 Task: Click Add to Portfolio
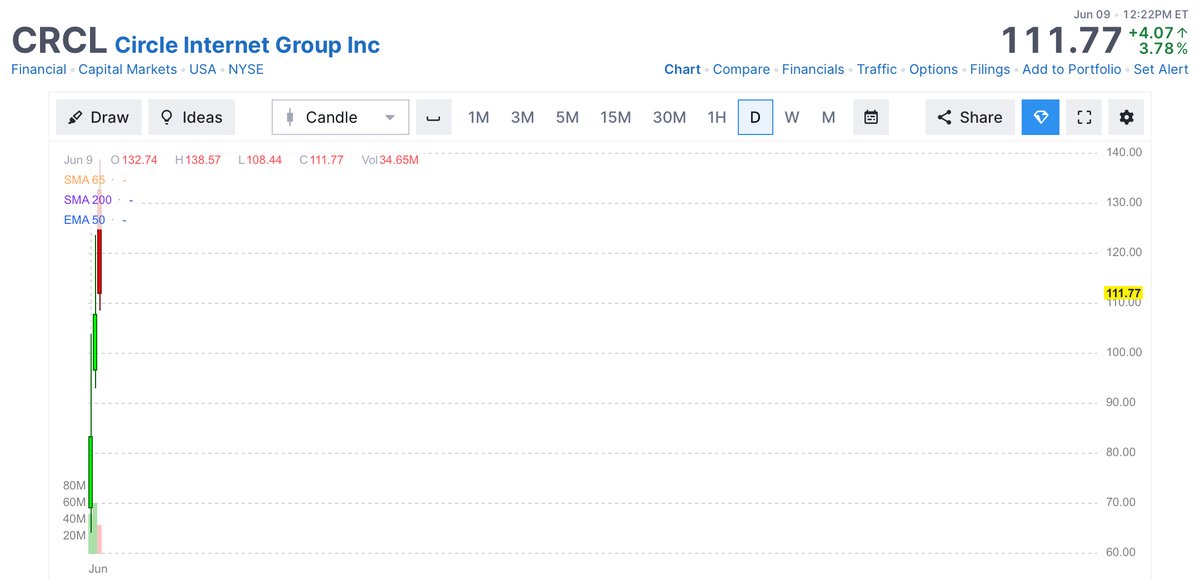coord(1071,69)
